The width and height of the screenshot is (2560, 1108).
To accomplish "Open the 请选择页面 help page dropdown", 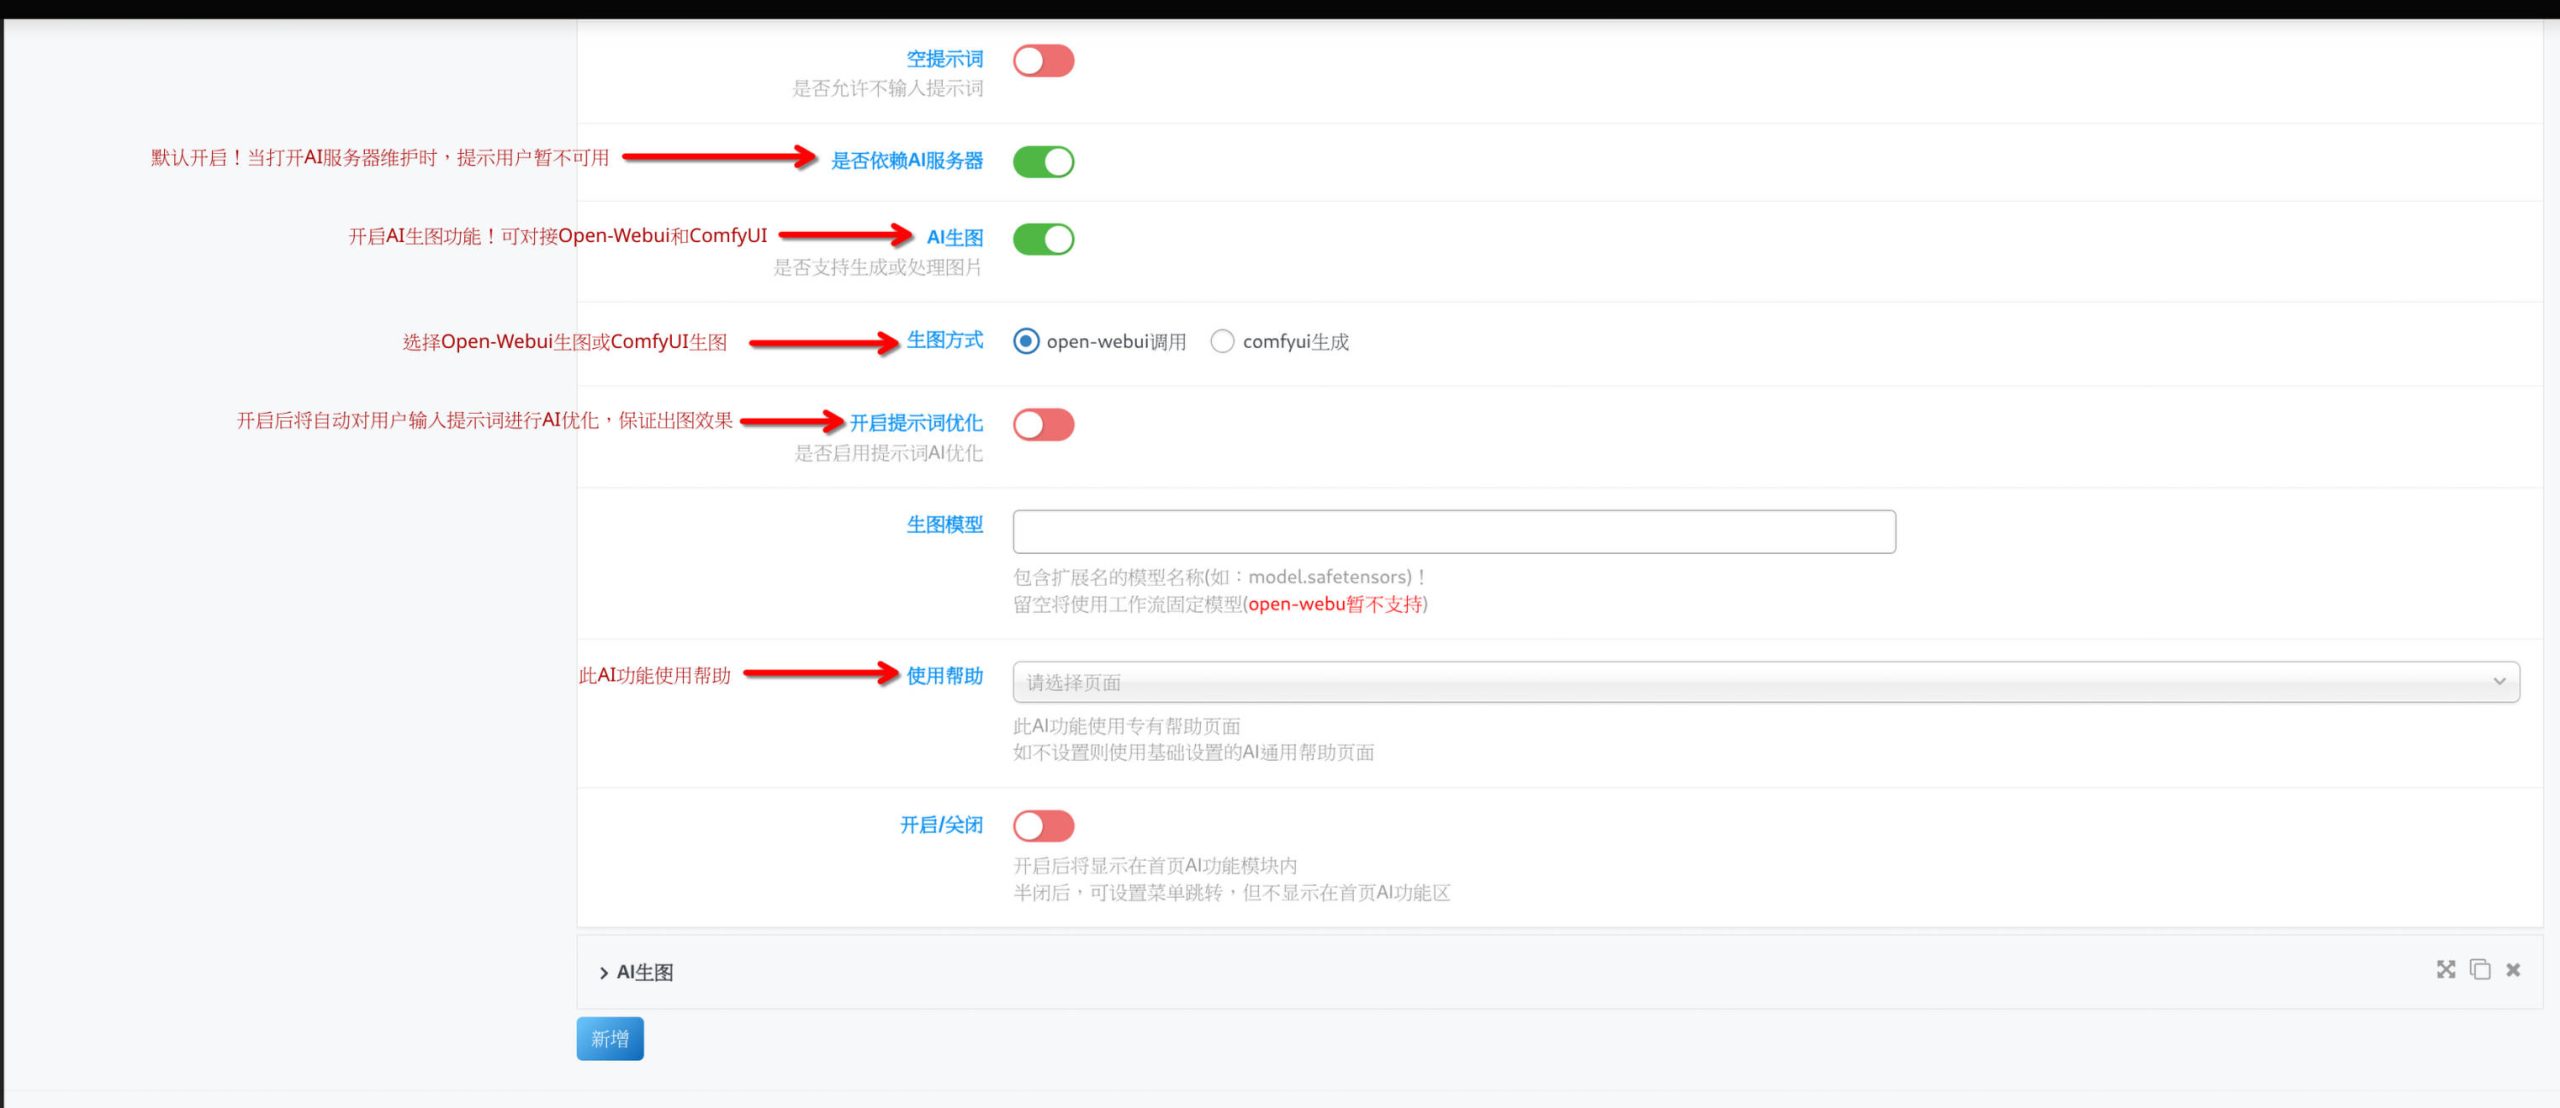I will [x=1765, y=682].
